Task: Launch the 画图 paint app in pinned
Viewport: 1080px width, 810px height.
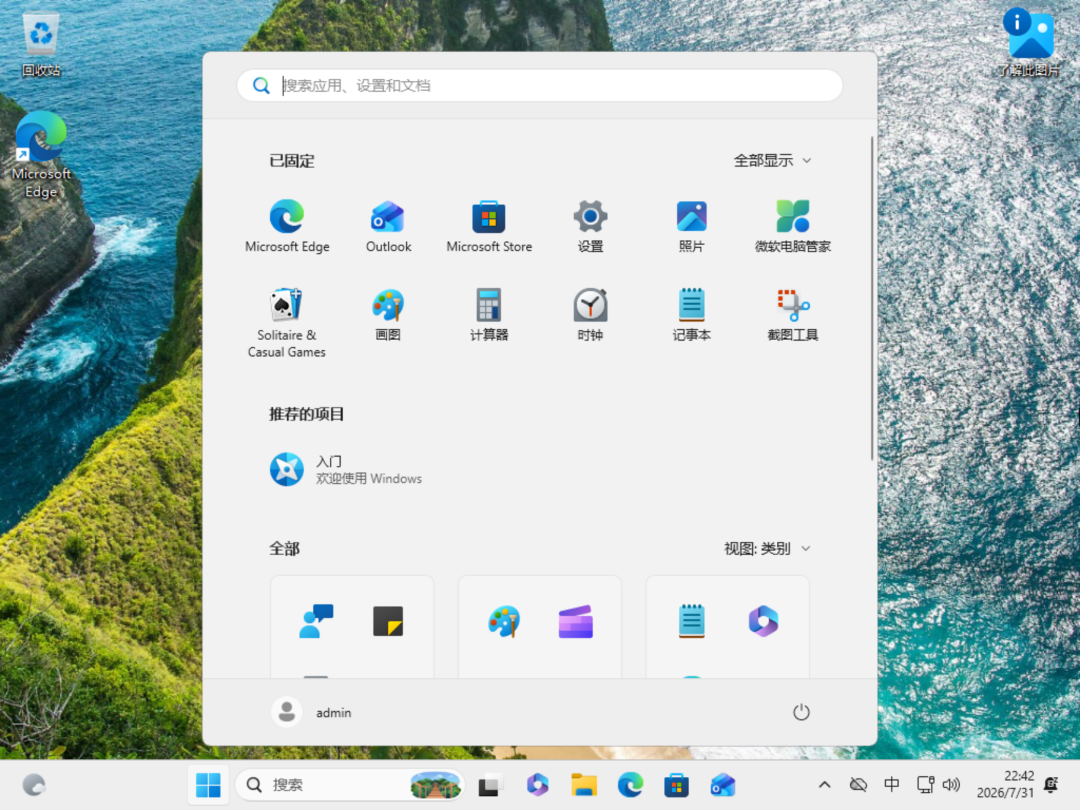Action: pos(388,315)
